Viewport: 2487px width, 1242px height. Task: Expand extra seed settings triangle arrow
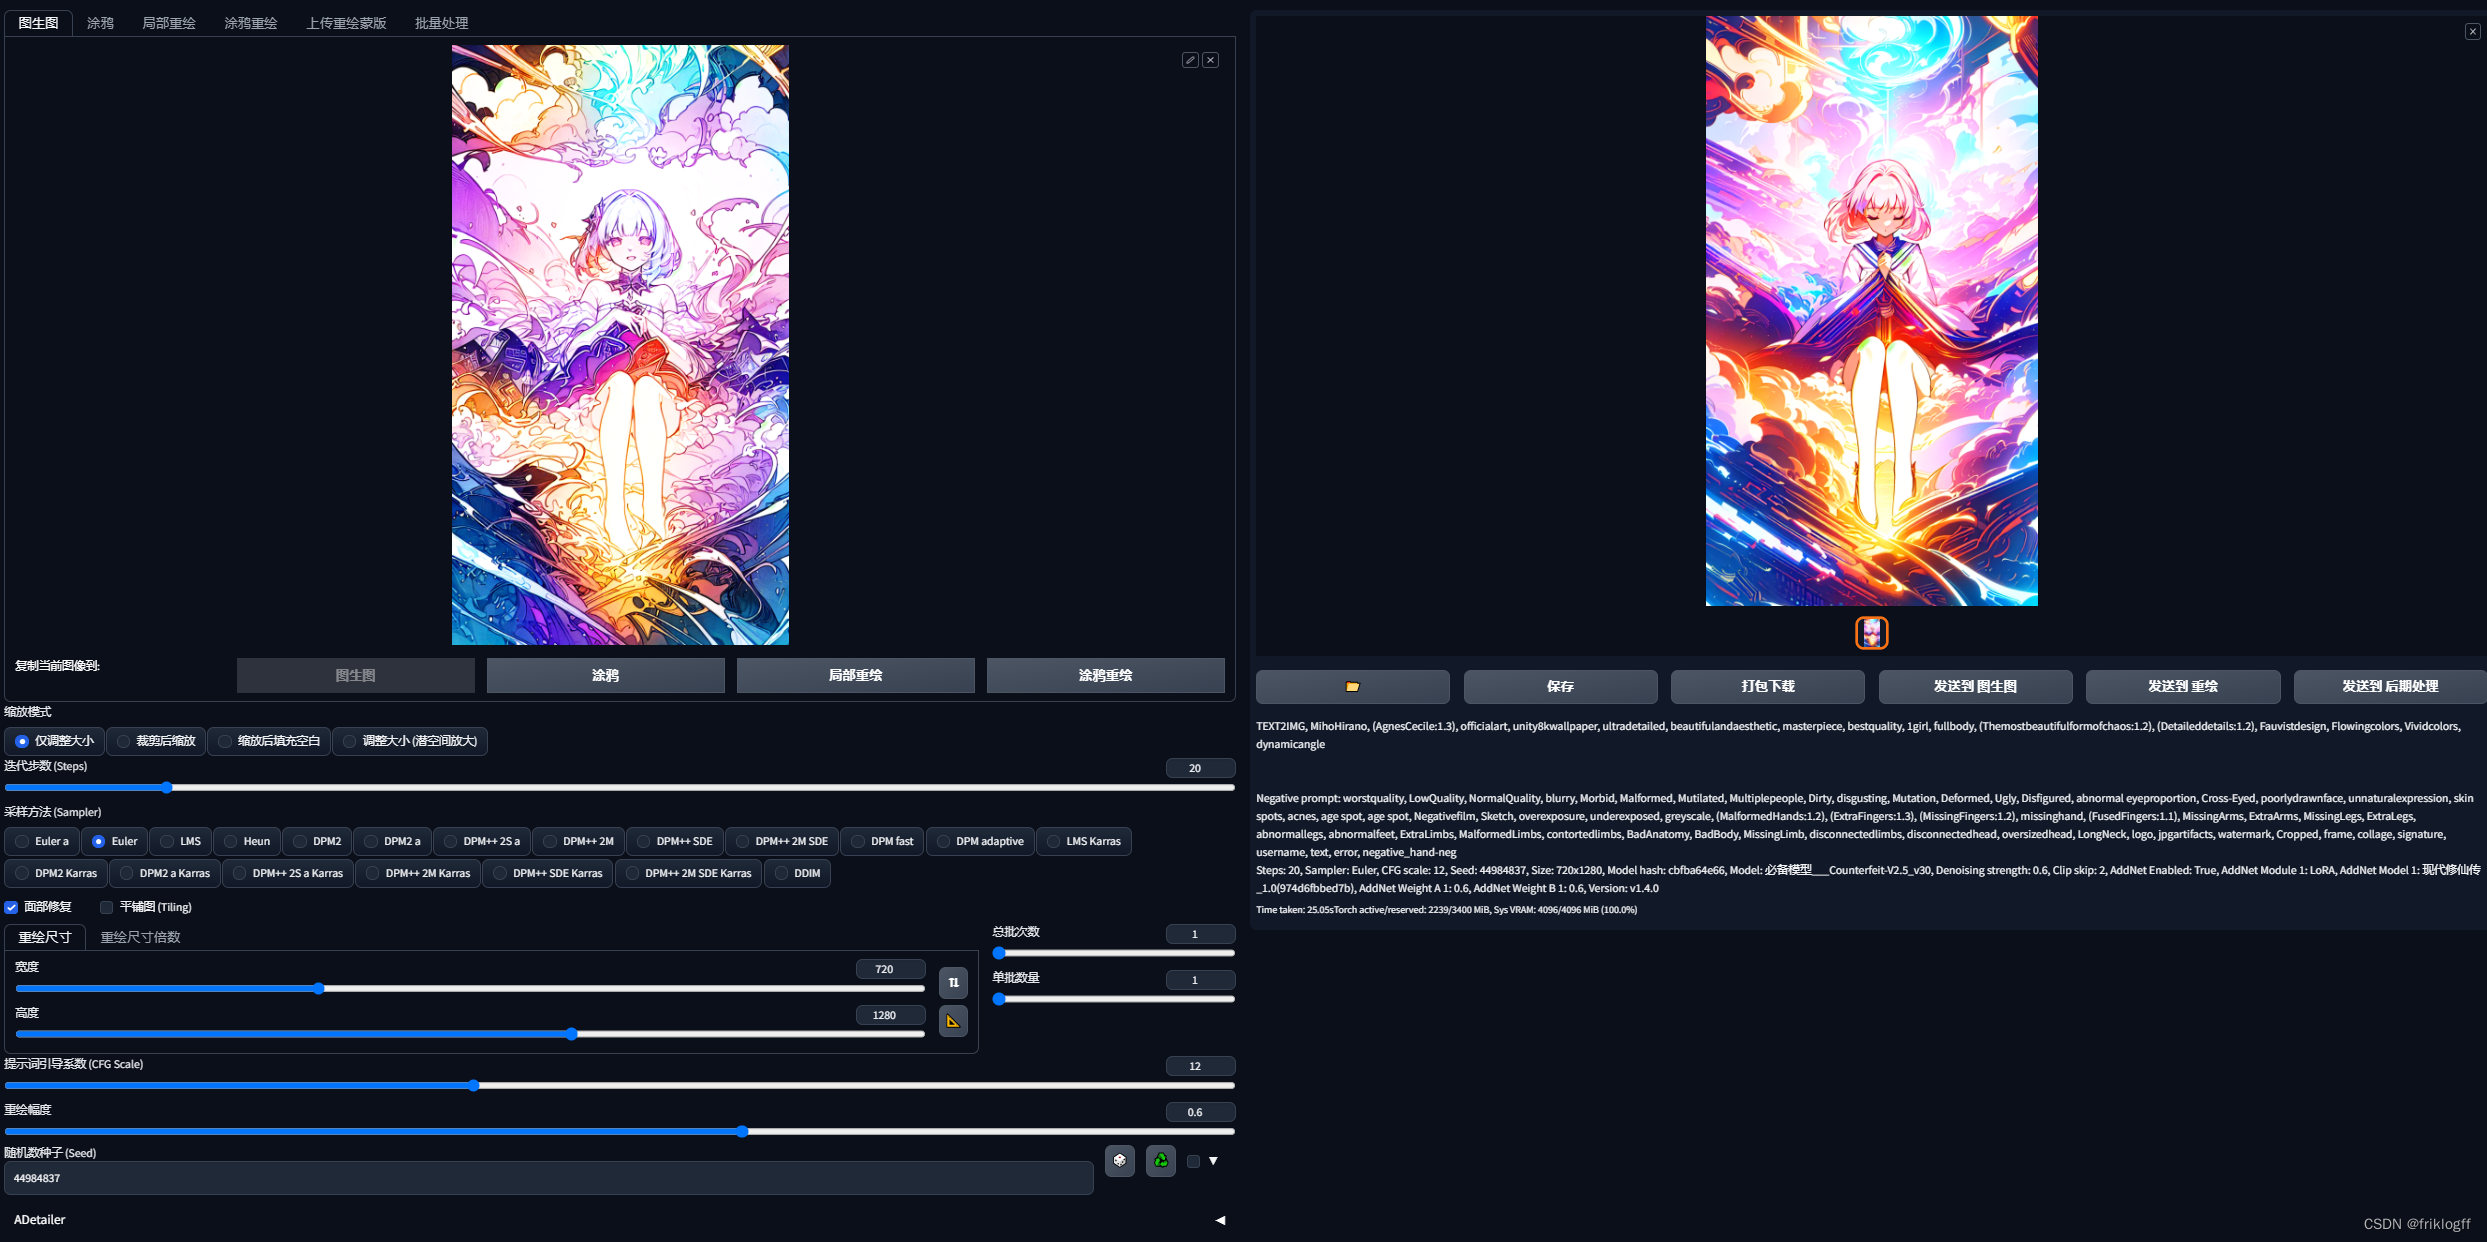pyautogui.click(x=1213, y=1161)
